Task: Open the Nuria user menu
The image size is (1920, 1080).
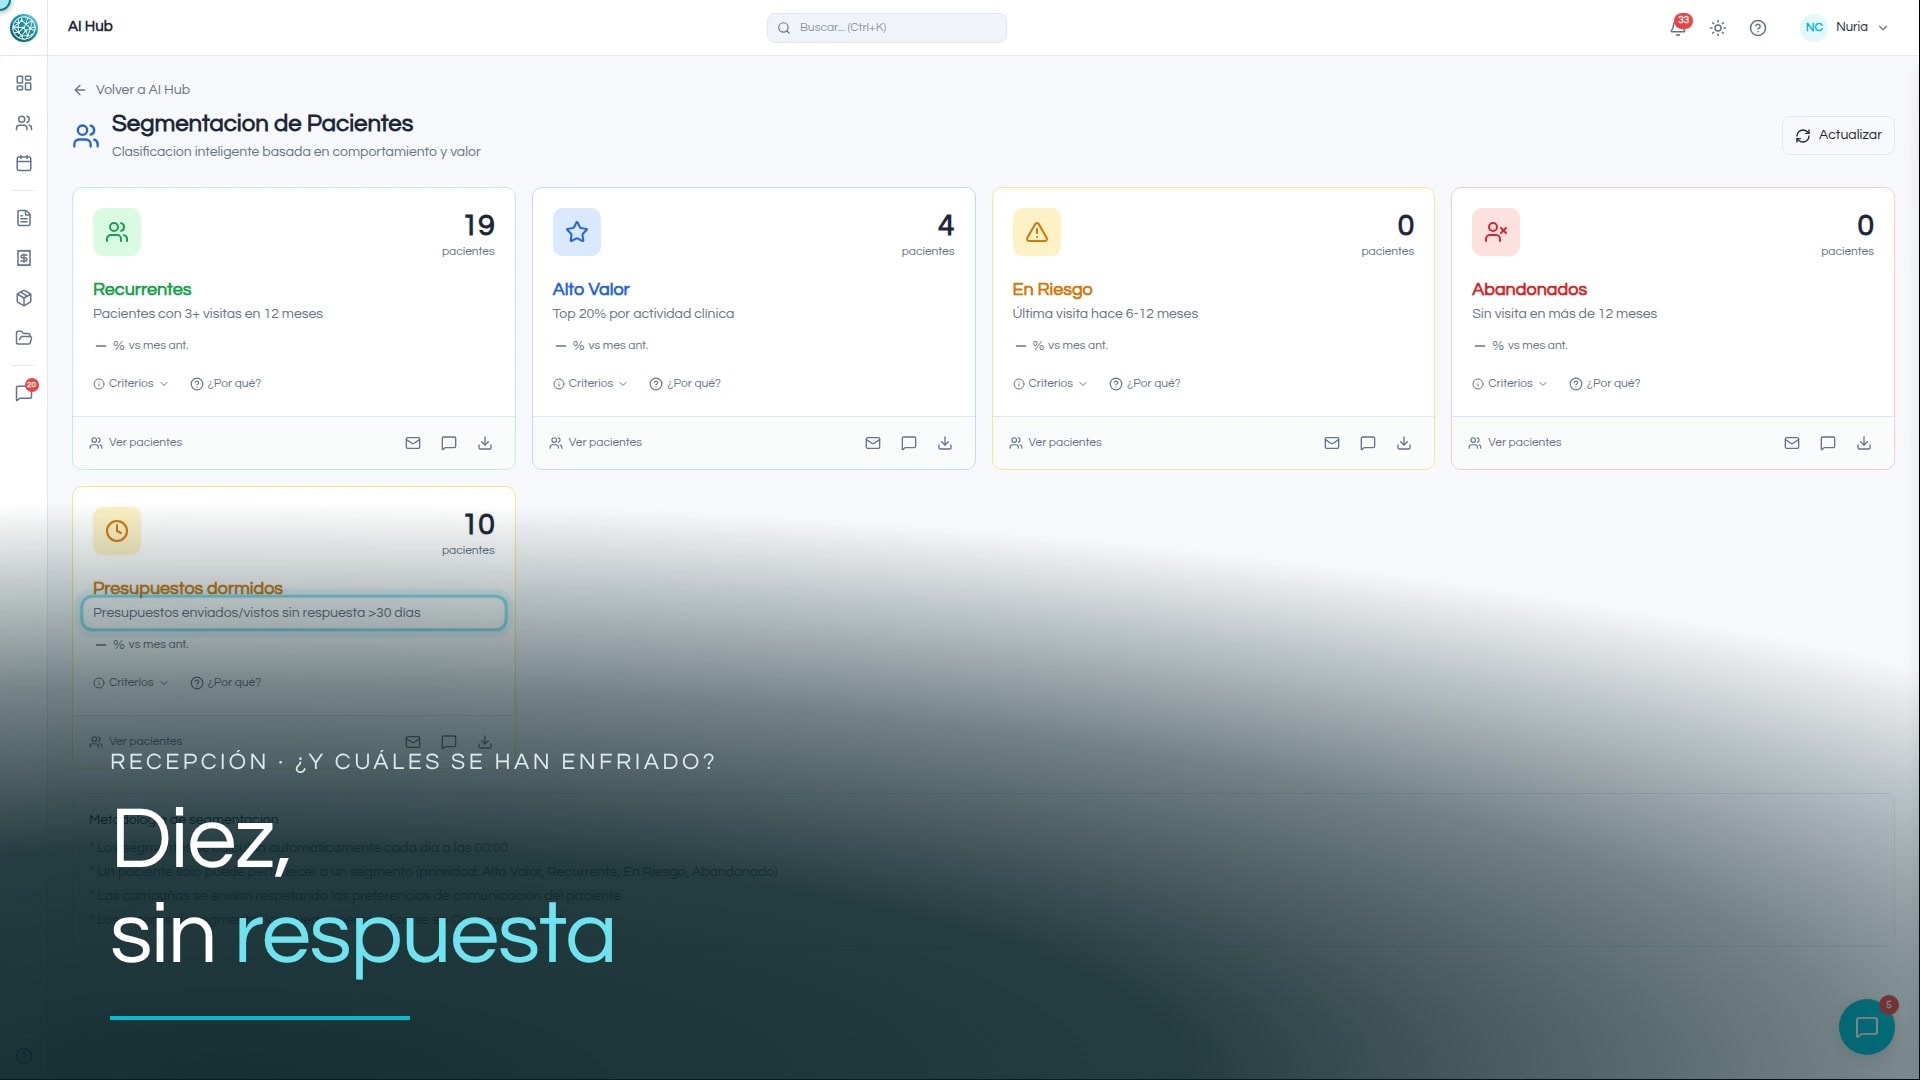Action: tap(1845, 27)
